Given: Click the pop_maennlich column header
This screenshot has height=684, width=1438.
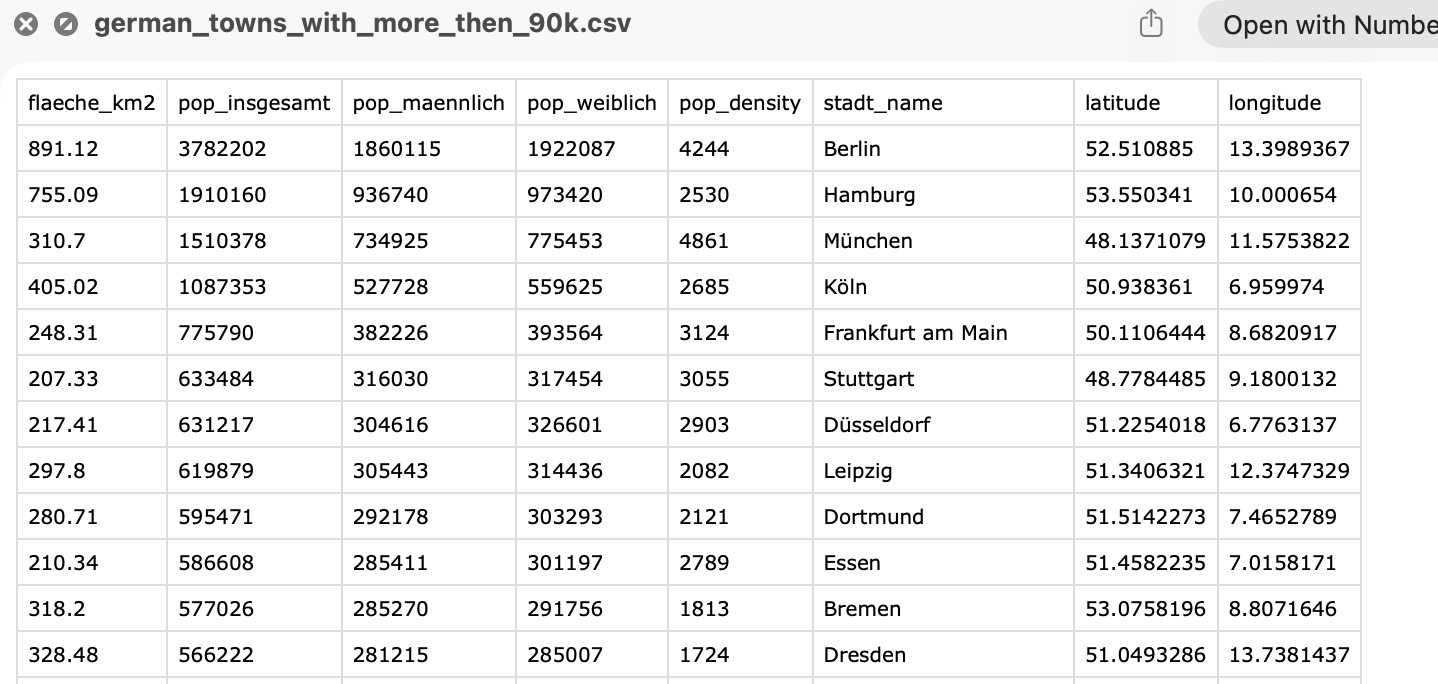Looking at the screenshot, I should 428,102.
